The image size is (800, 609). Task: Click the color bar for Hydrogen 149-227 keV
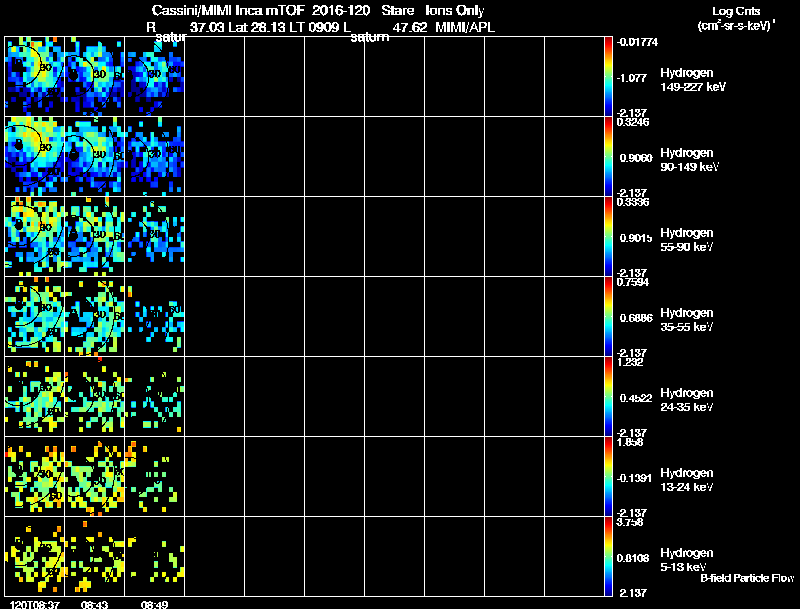[x=610, y=76]
